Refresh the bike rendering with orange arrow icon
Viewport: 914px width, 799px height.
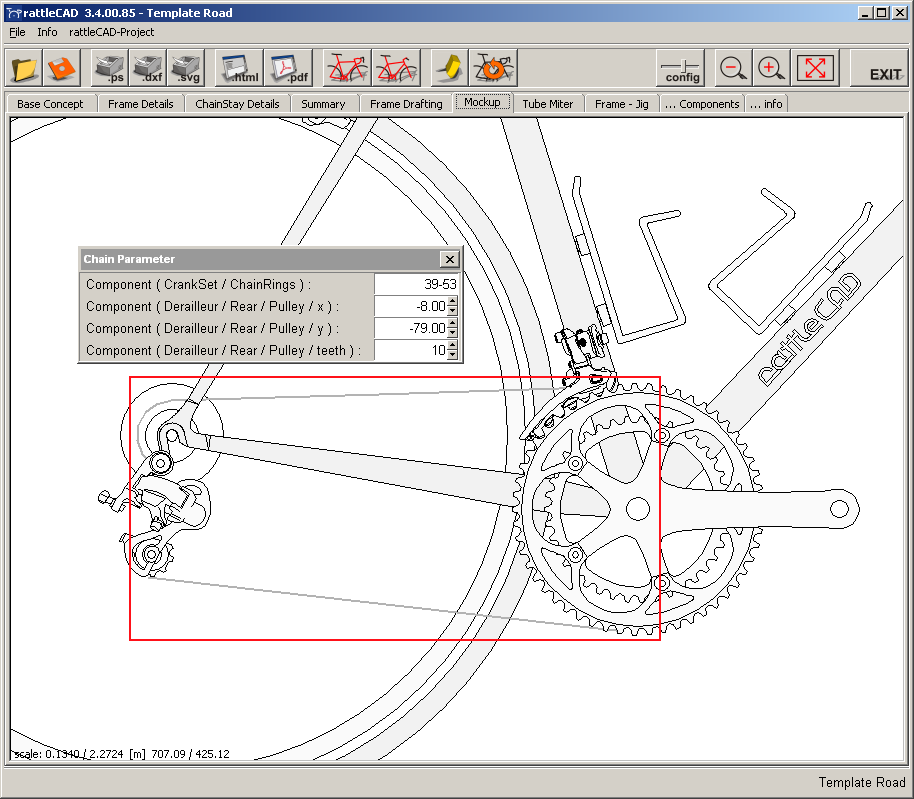pos(493,68)
